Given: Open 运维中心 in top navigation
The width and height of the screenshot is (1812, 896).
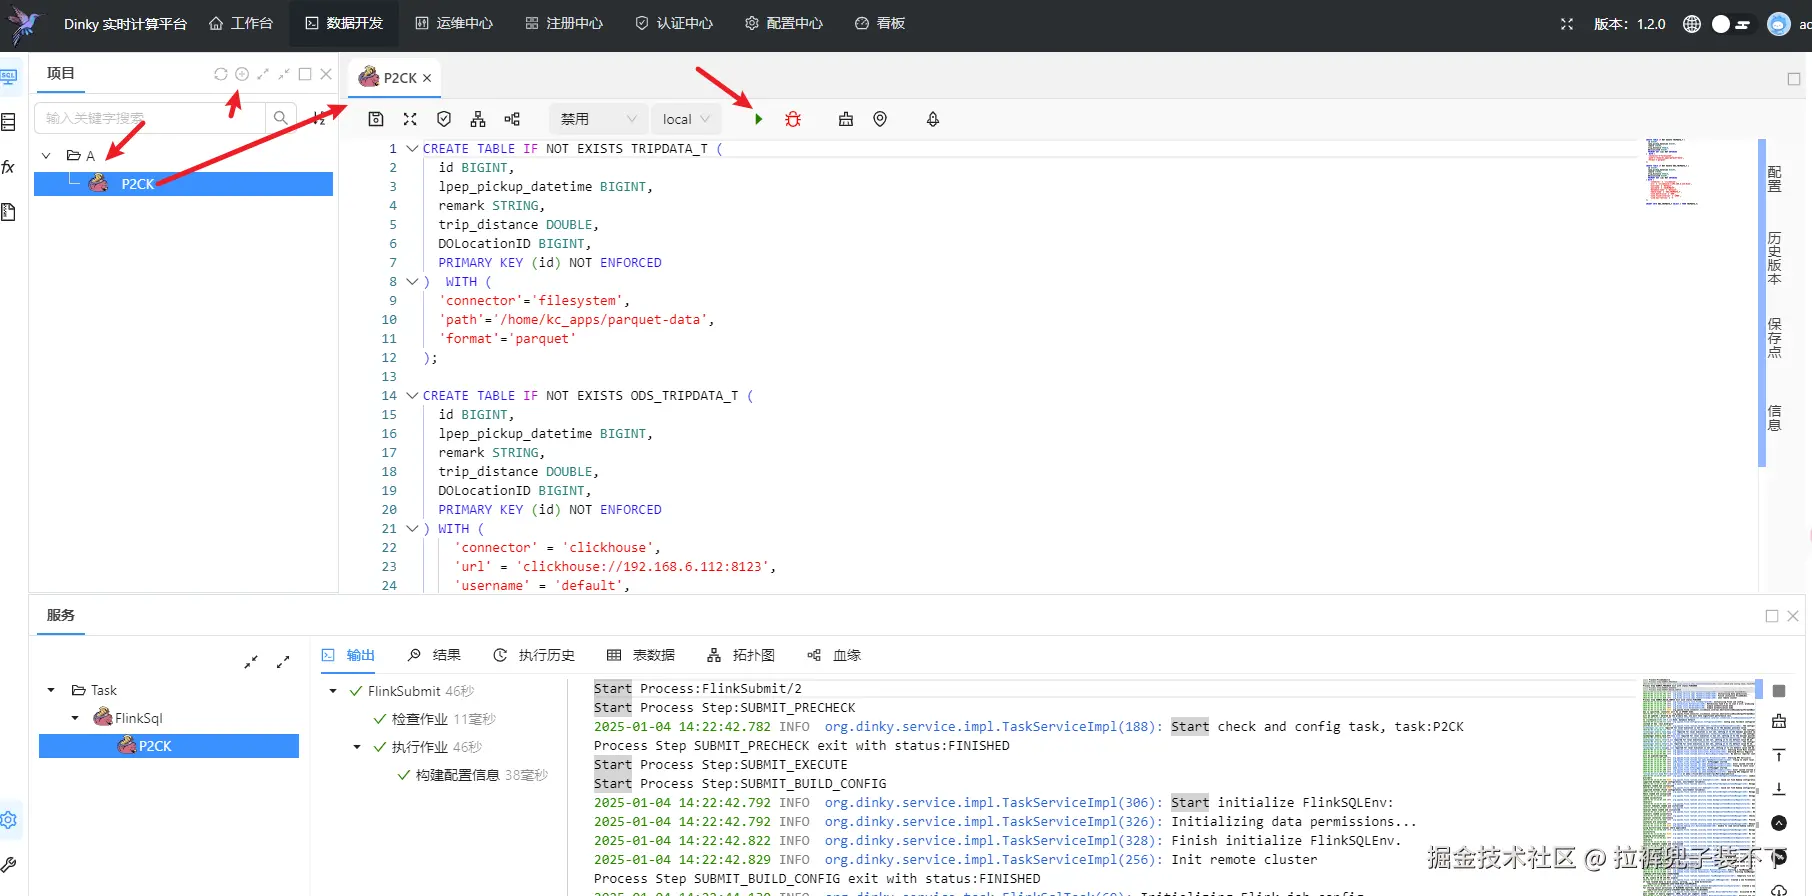Looking at the screenshot, I should coord(454,23).
